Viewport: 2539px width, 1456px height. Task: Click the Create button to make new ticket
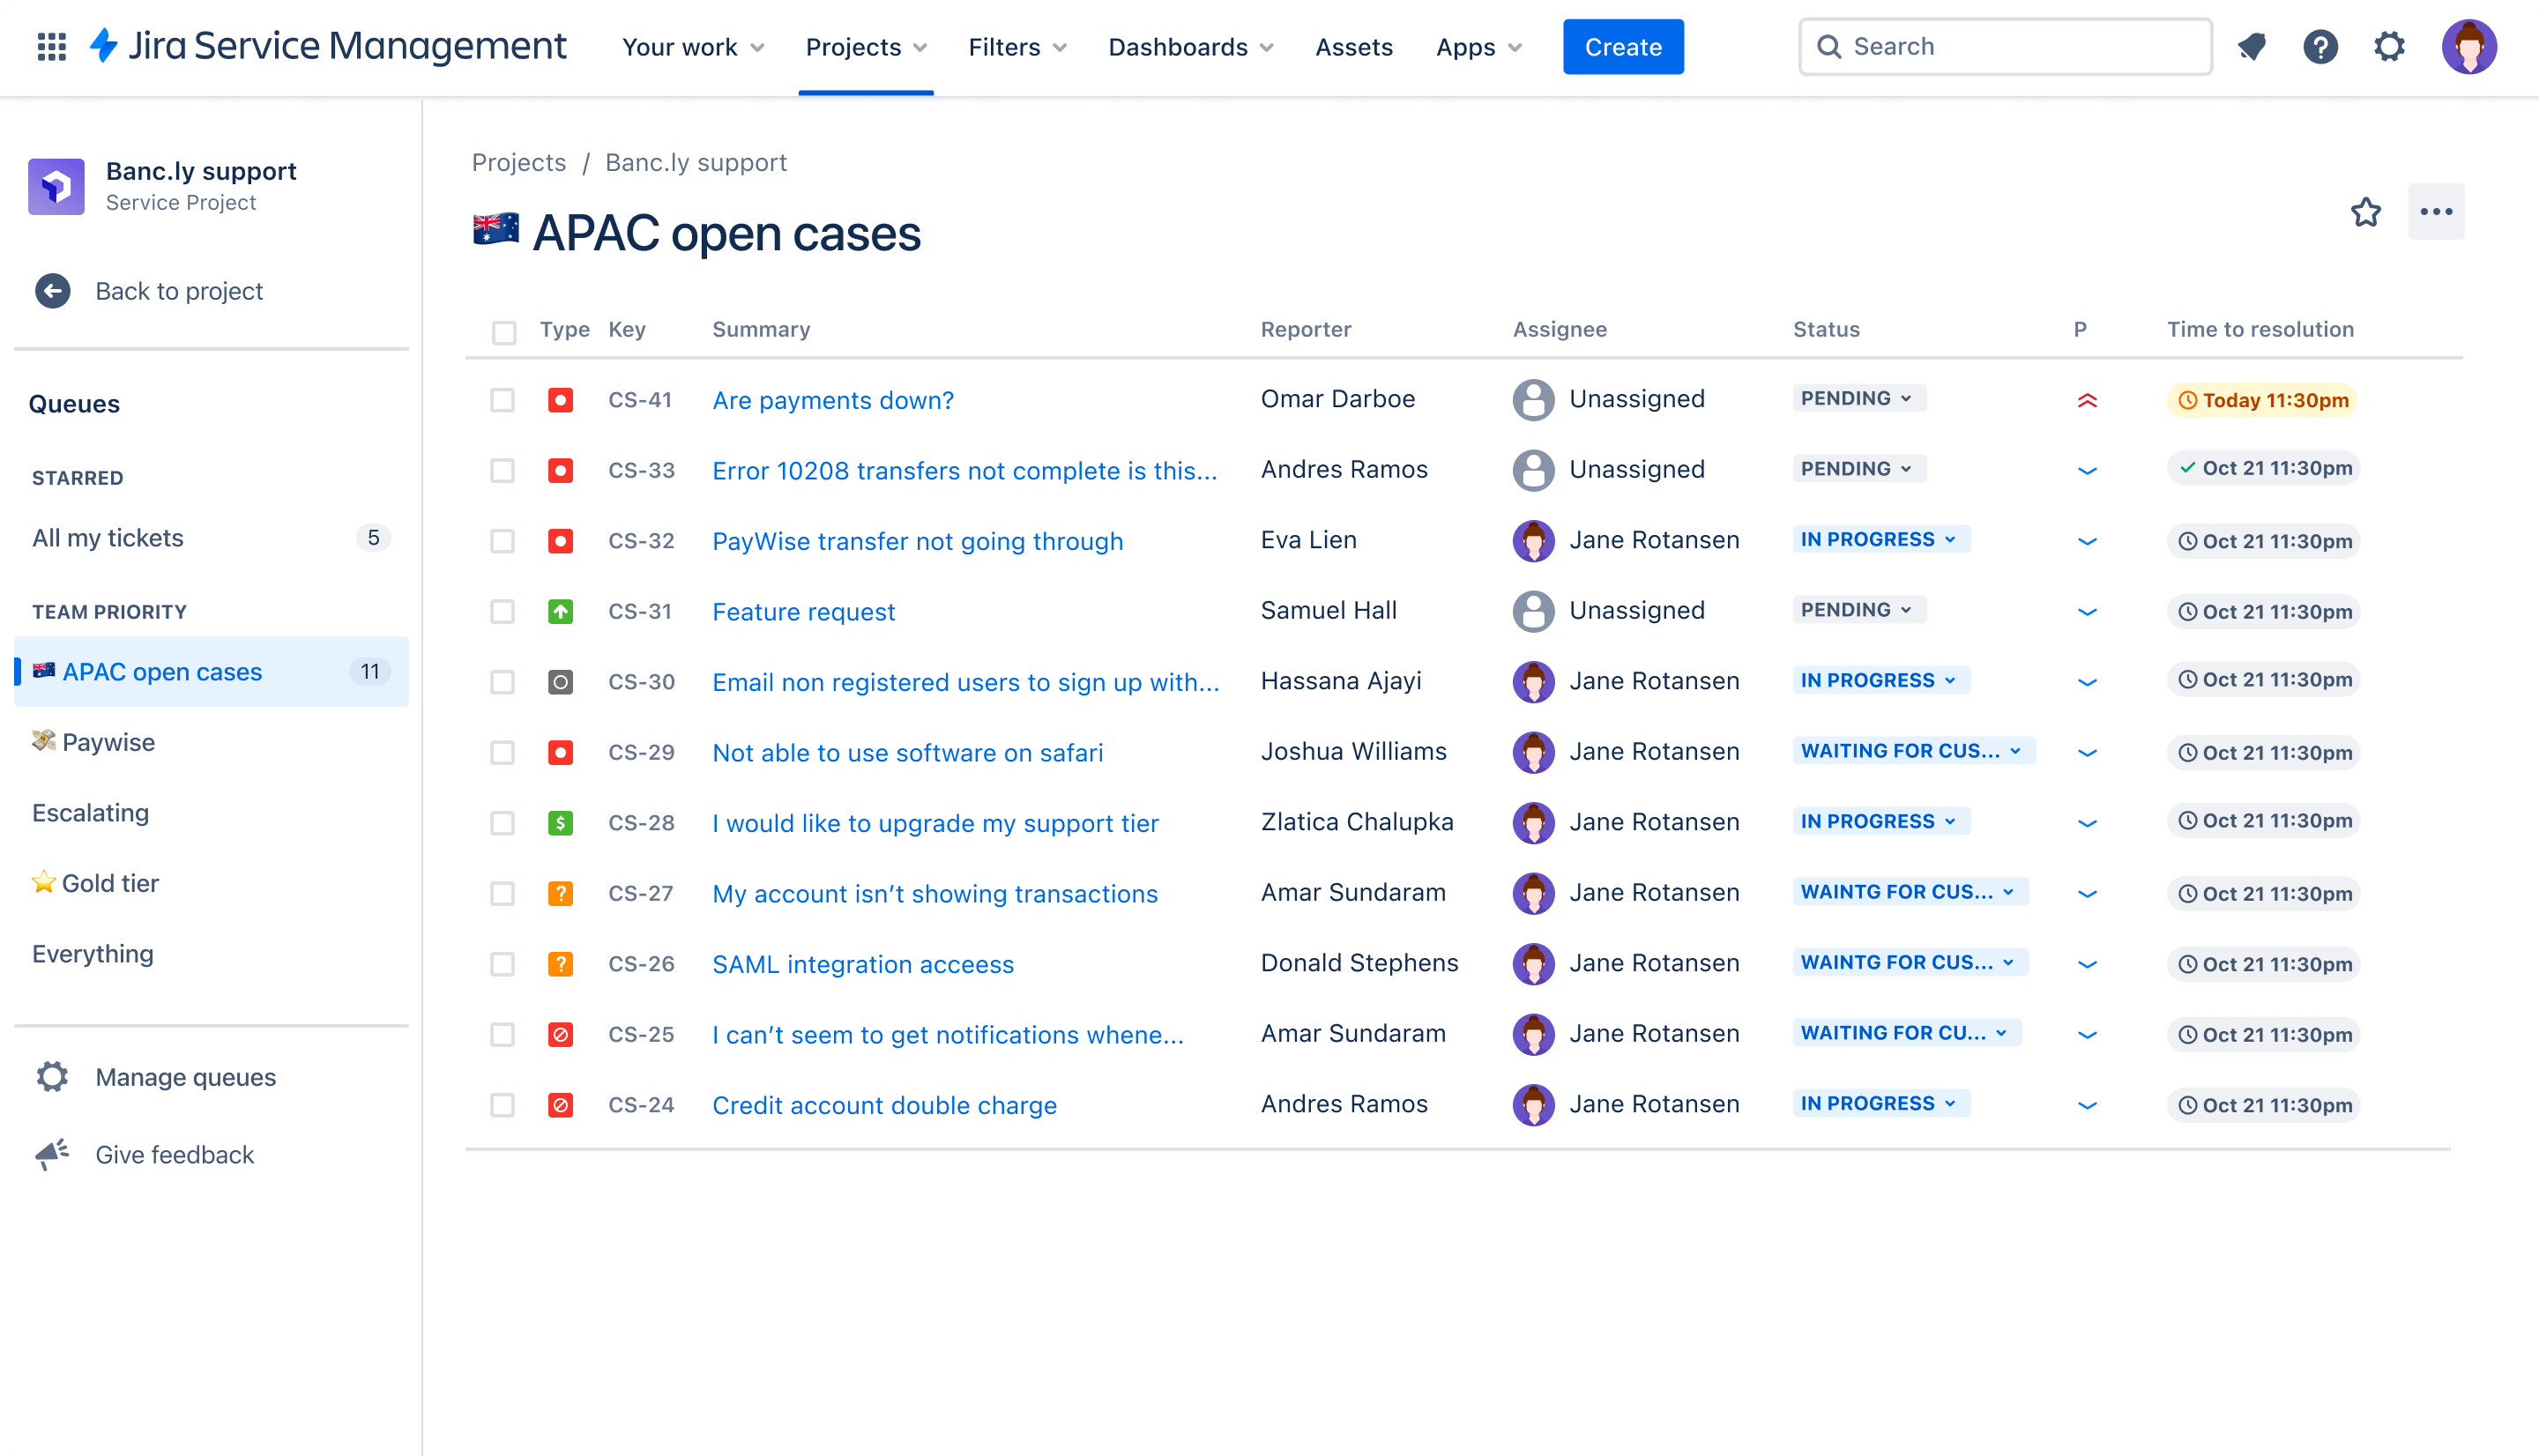pyautogui.click(x=1622, y=47)
